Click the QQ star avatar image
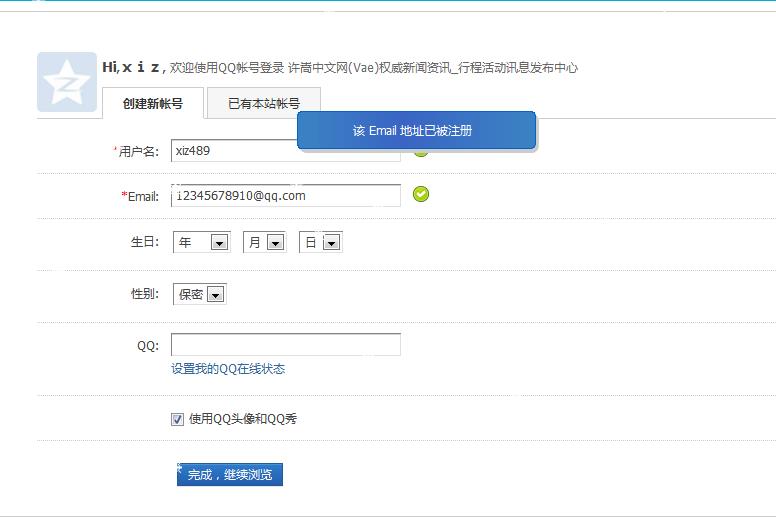Screen dimensions: 776x518 pos(67,82)
